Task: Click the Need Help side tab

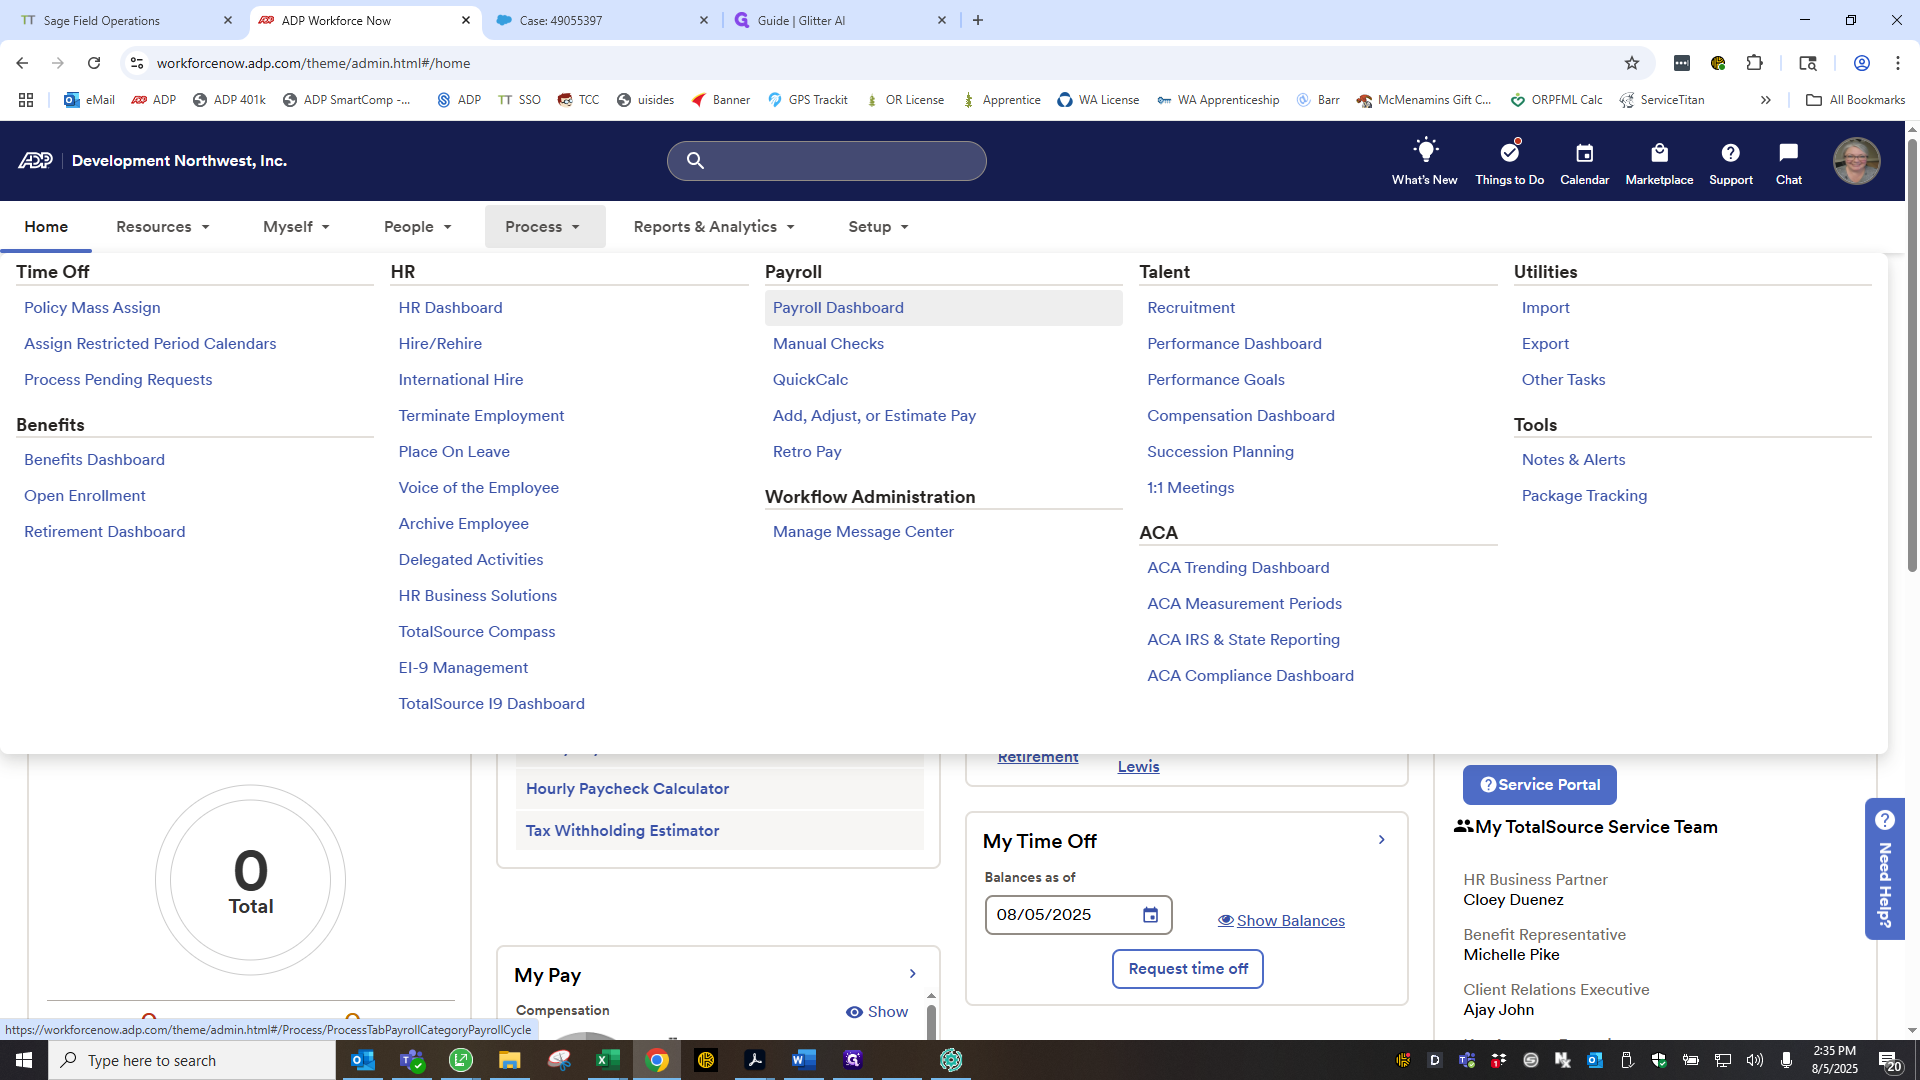Action: [1885, 869]
